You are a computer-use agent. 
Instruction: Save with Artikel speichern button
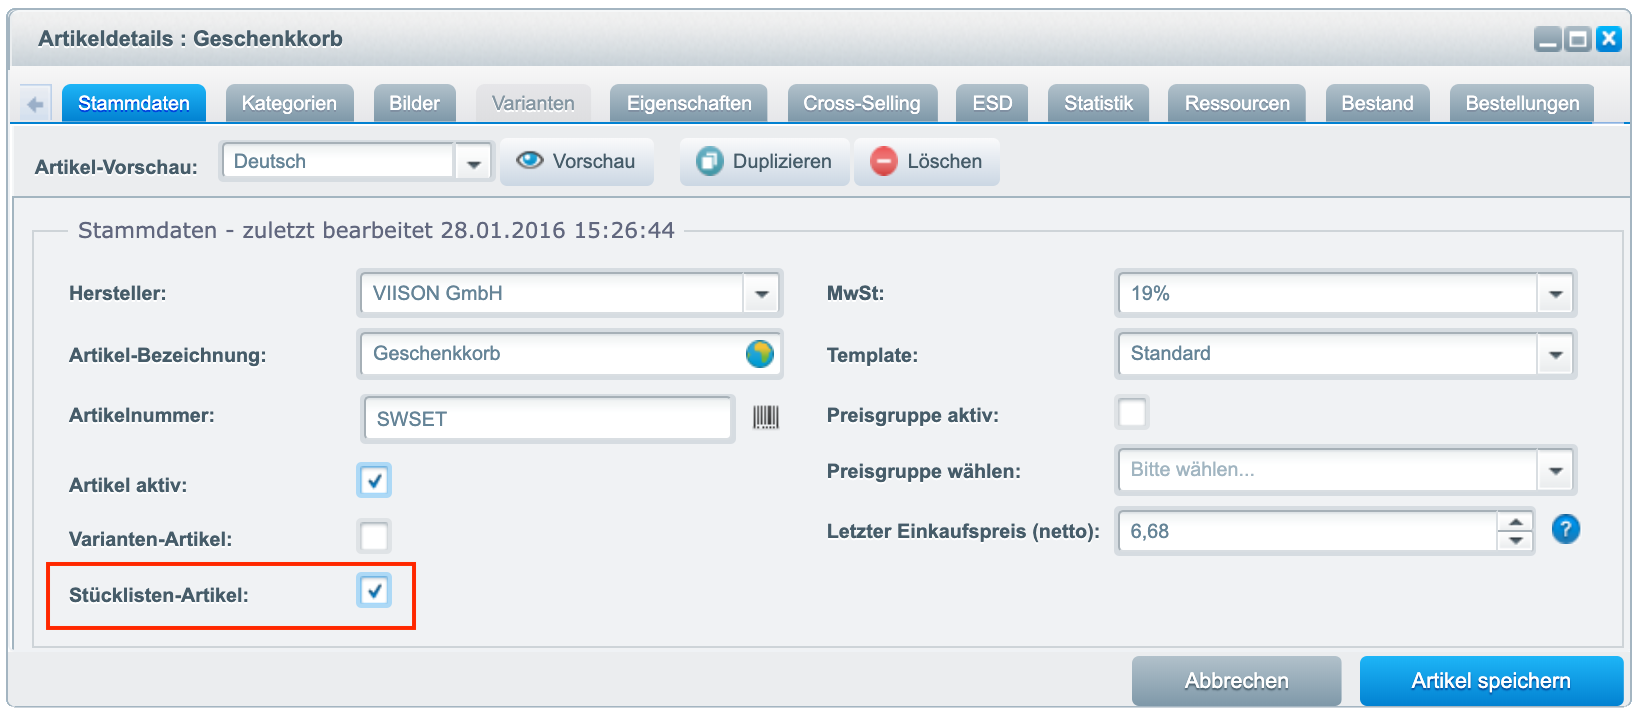(1490, 681)
